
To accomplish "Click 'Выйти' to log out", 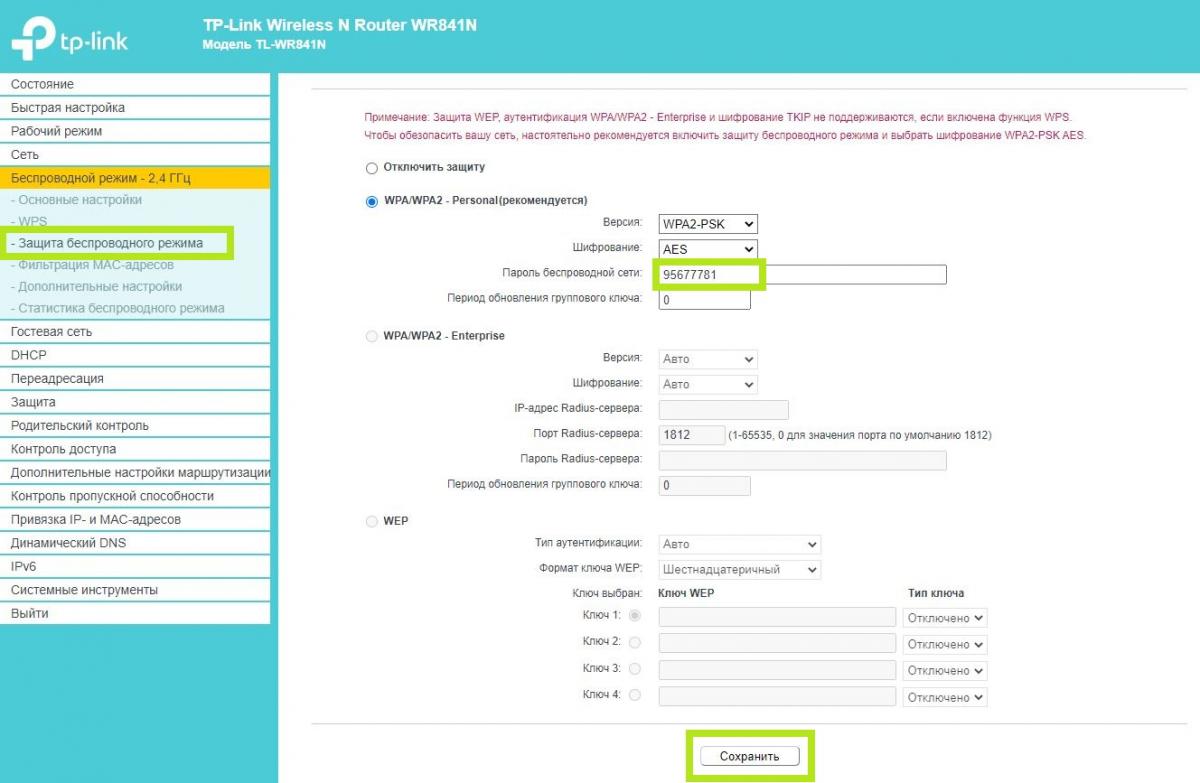I will point(30,614).
